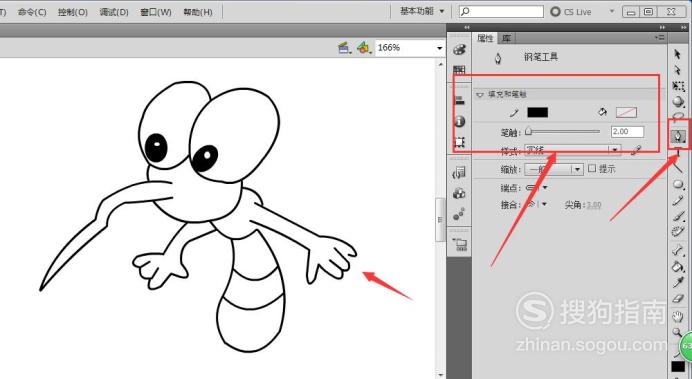Select the Zoom magnifier tool
Screen dimensions: 692x379
[677, 332]
